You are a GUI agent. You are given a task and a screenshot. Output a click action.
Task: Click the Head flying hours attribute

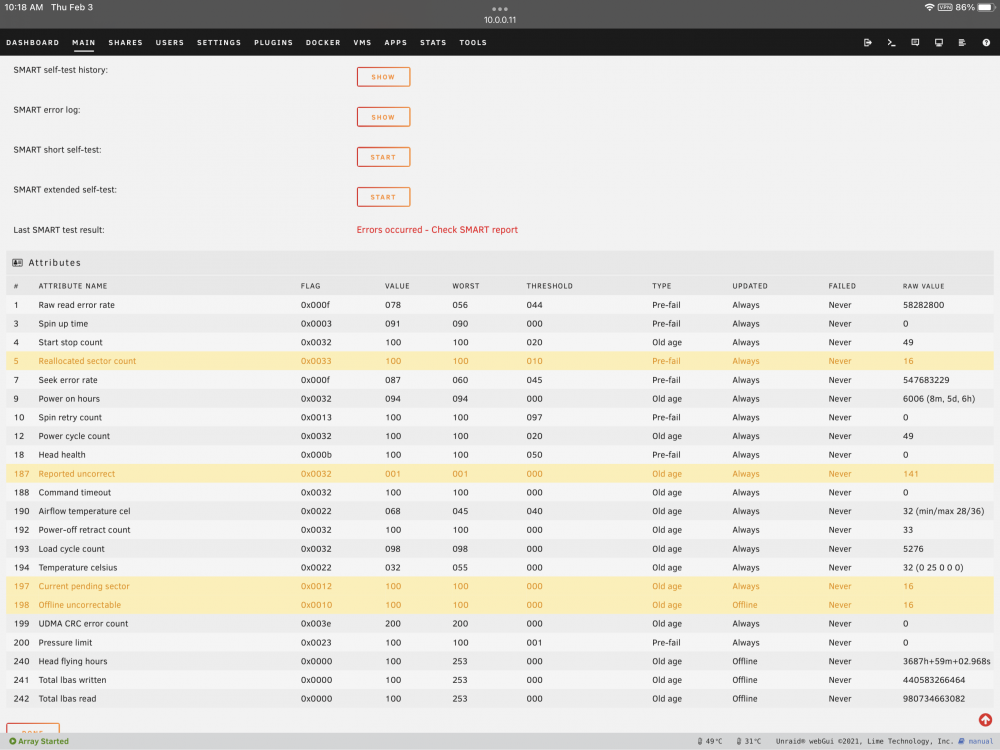pyautogui.click(x=73, y=661)
